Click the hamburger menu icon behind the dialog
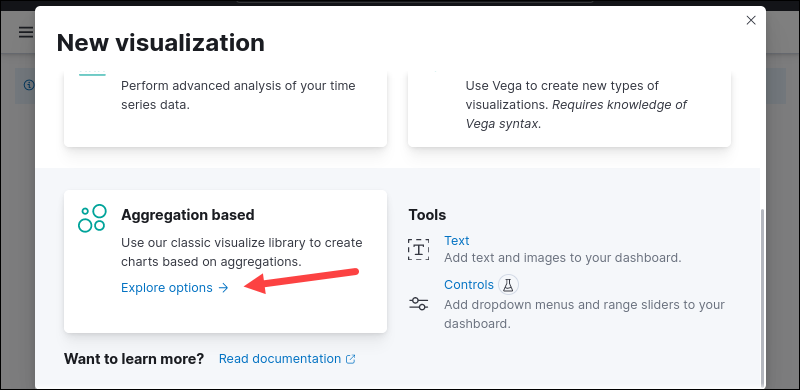Screen dimensions: 800x390 [x=26, y=33]
